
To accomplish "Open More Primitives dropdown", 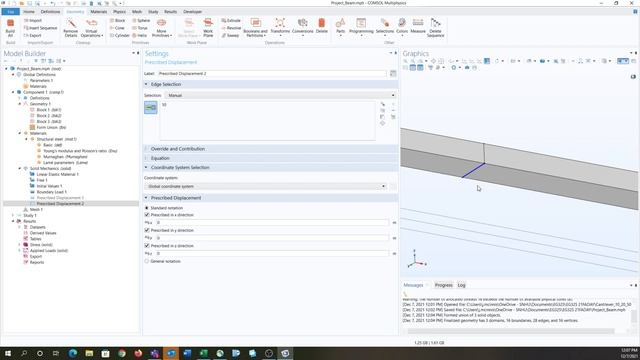I will pos(162,27).
